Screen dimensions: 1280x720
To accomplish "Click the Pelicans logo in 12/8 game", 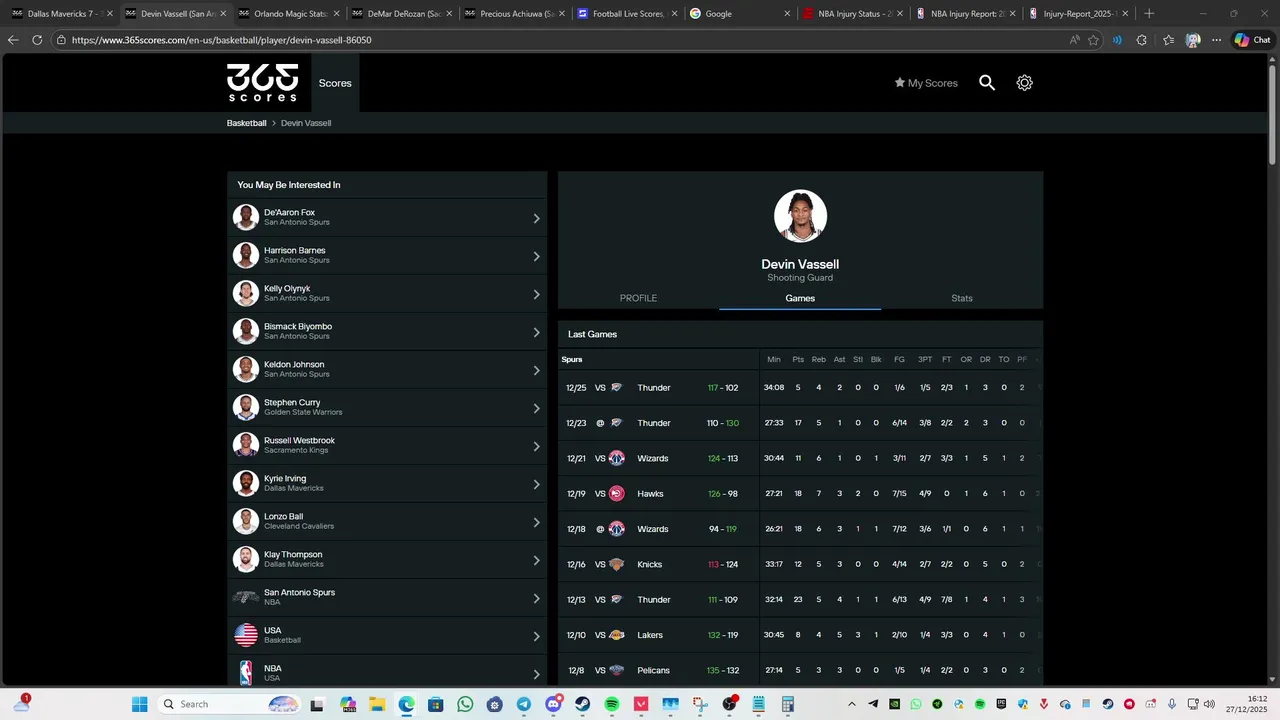I will pos(616,670).
